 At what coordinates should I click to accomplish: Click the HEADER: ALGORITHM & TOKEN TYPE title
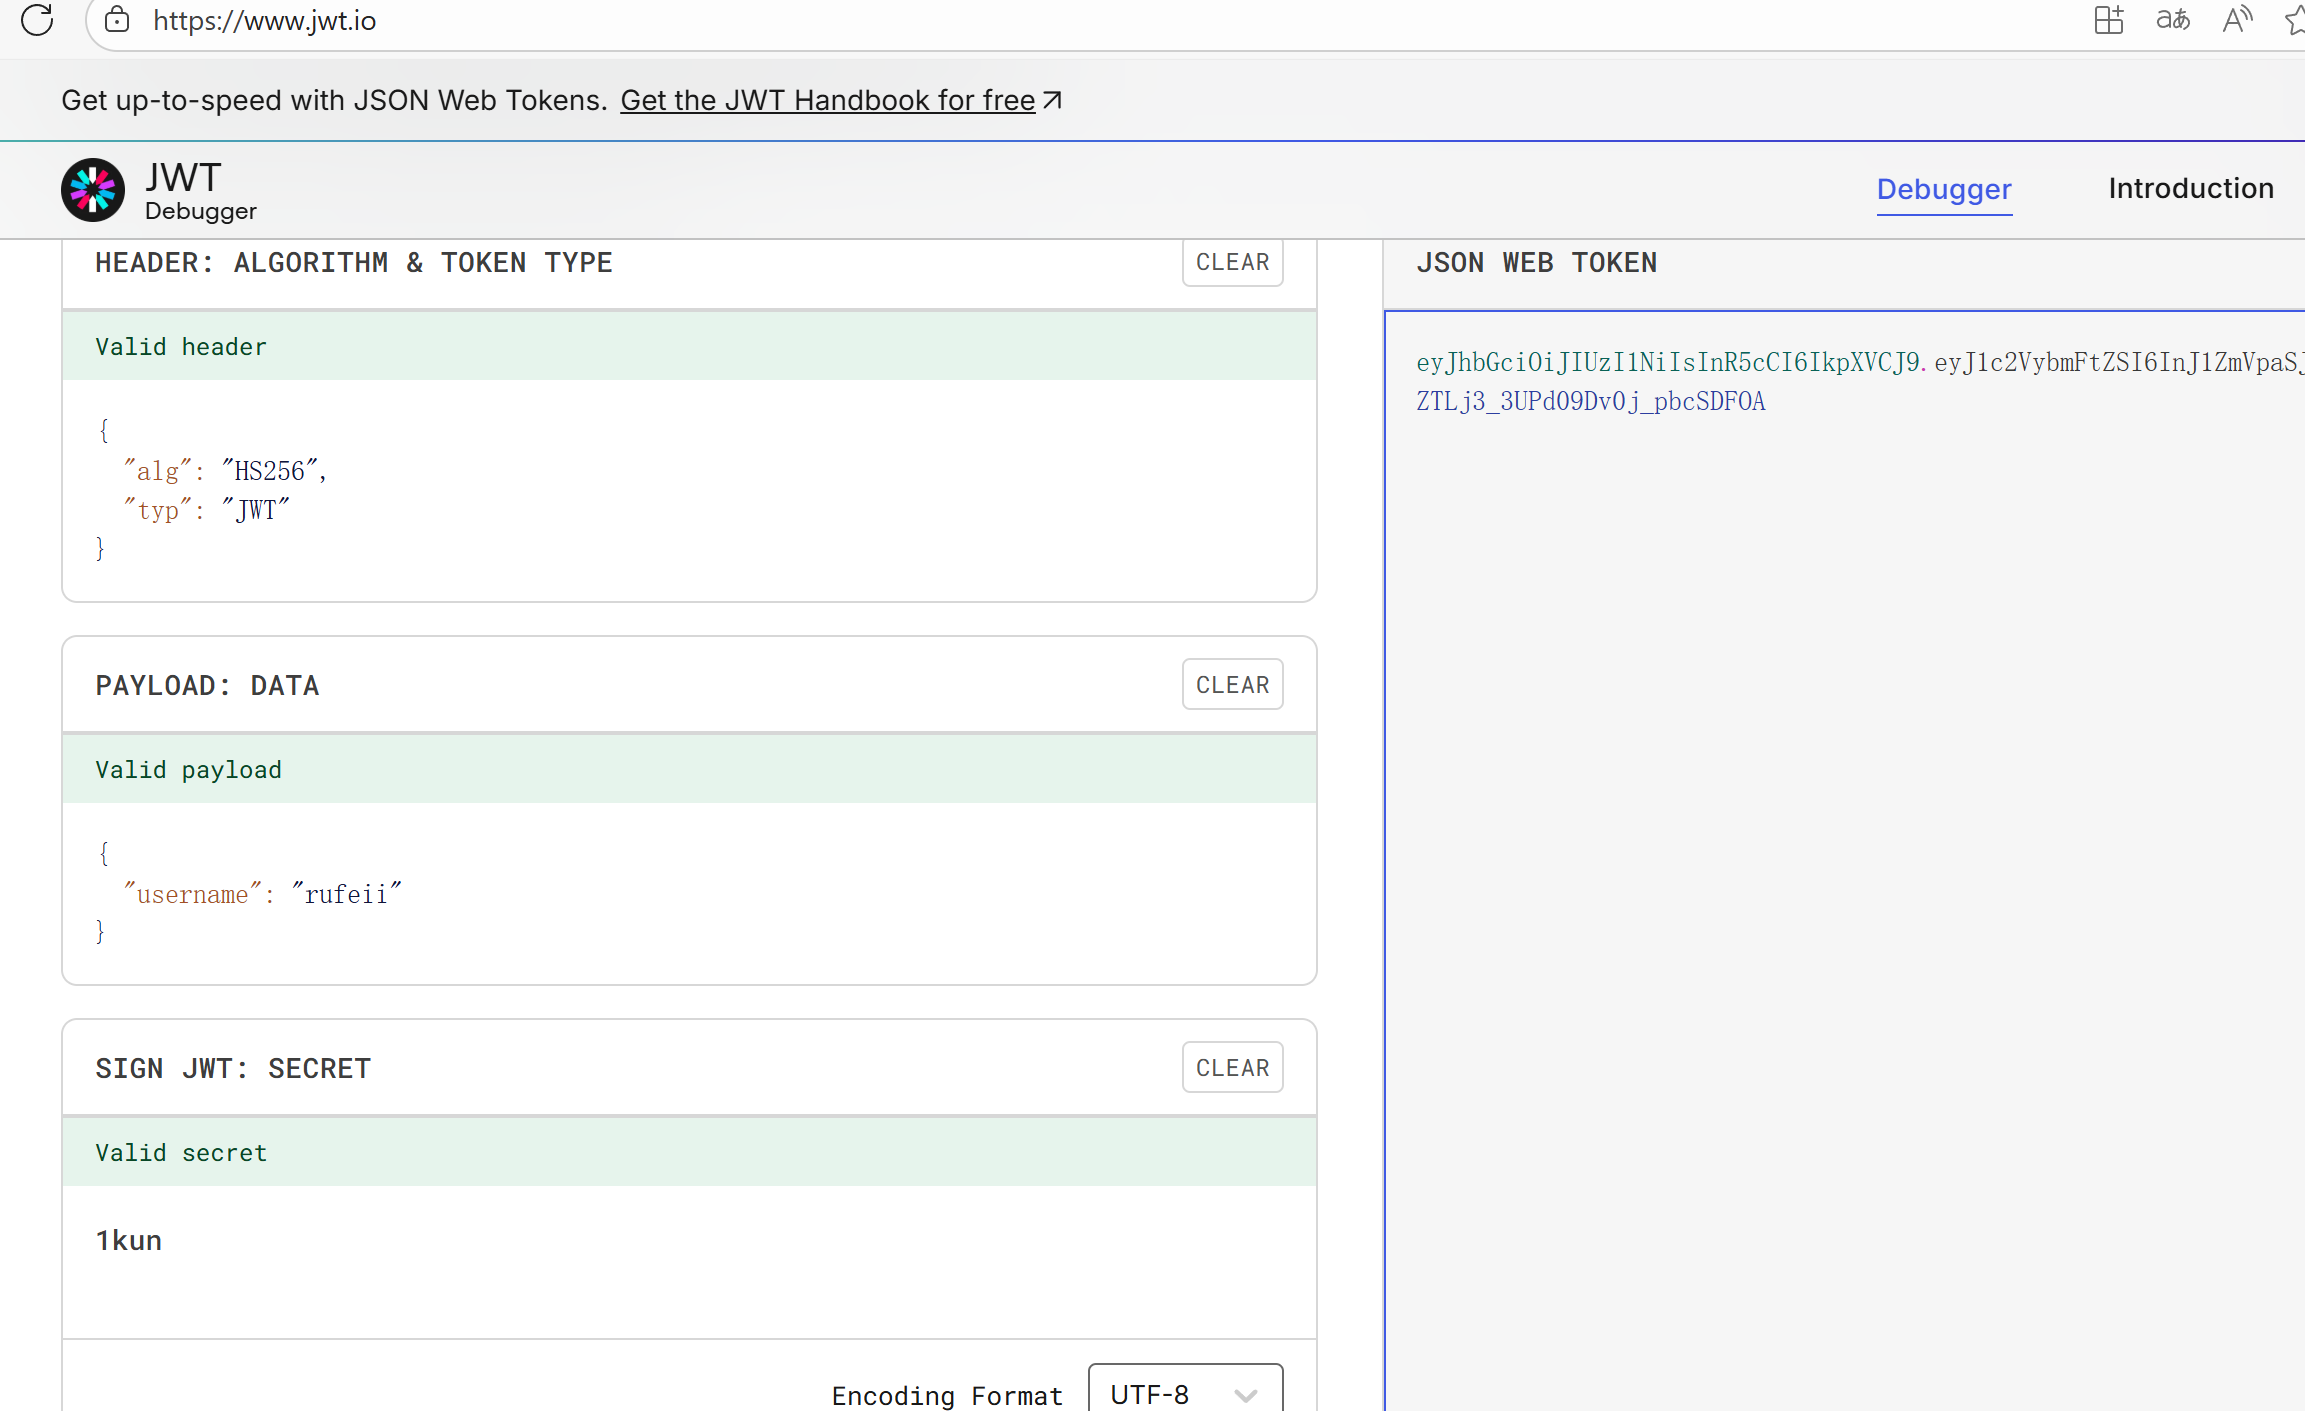click(354, 263)
